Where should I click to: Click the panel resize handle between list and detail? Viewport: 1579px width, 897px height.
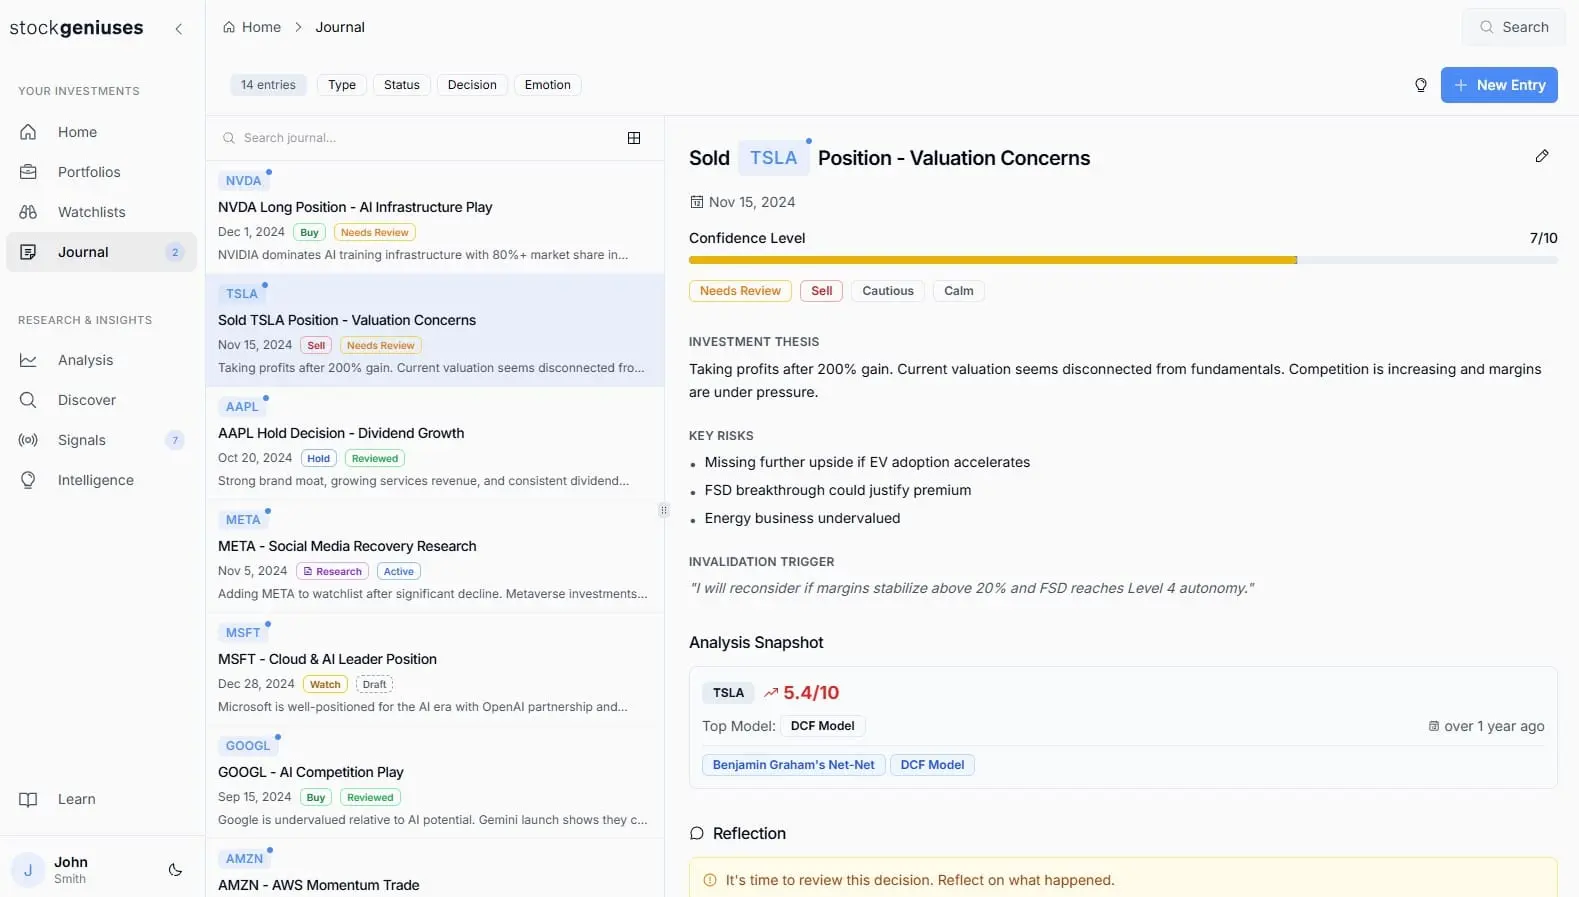pos(664,510)
